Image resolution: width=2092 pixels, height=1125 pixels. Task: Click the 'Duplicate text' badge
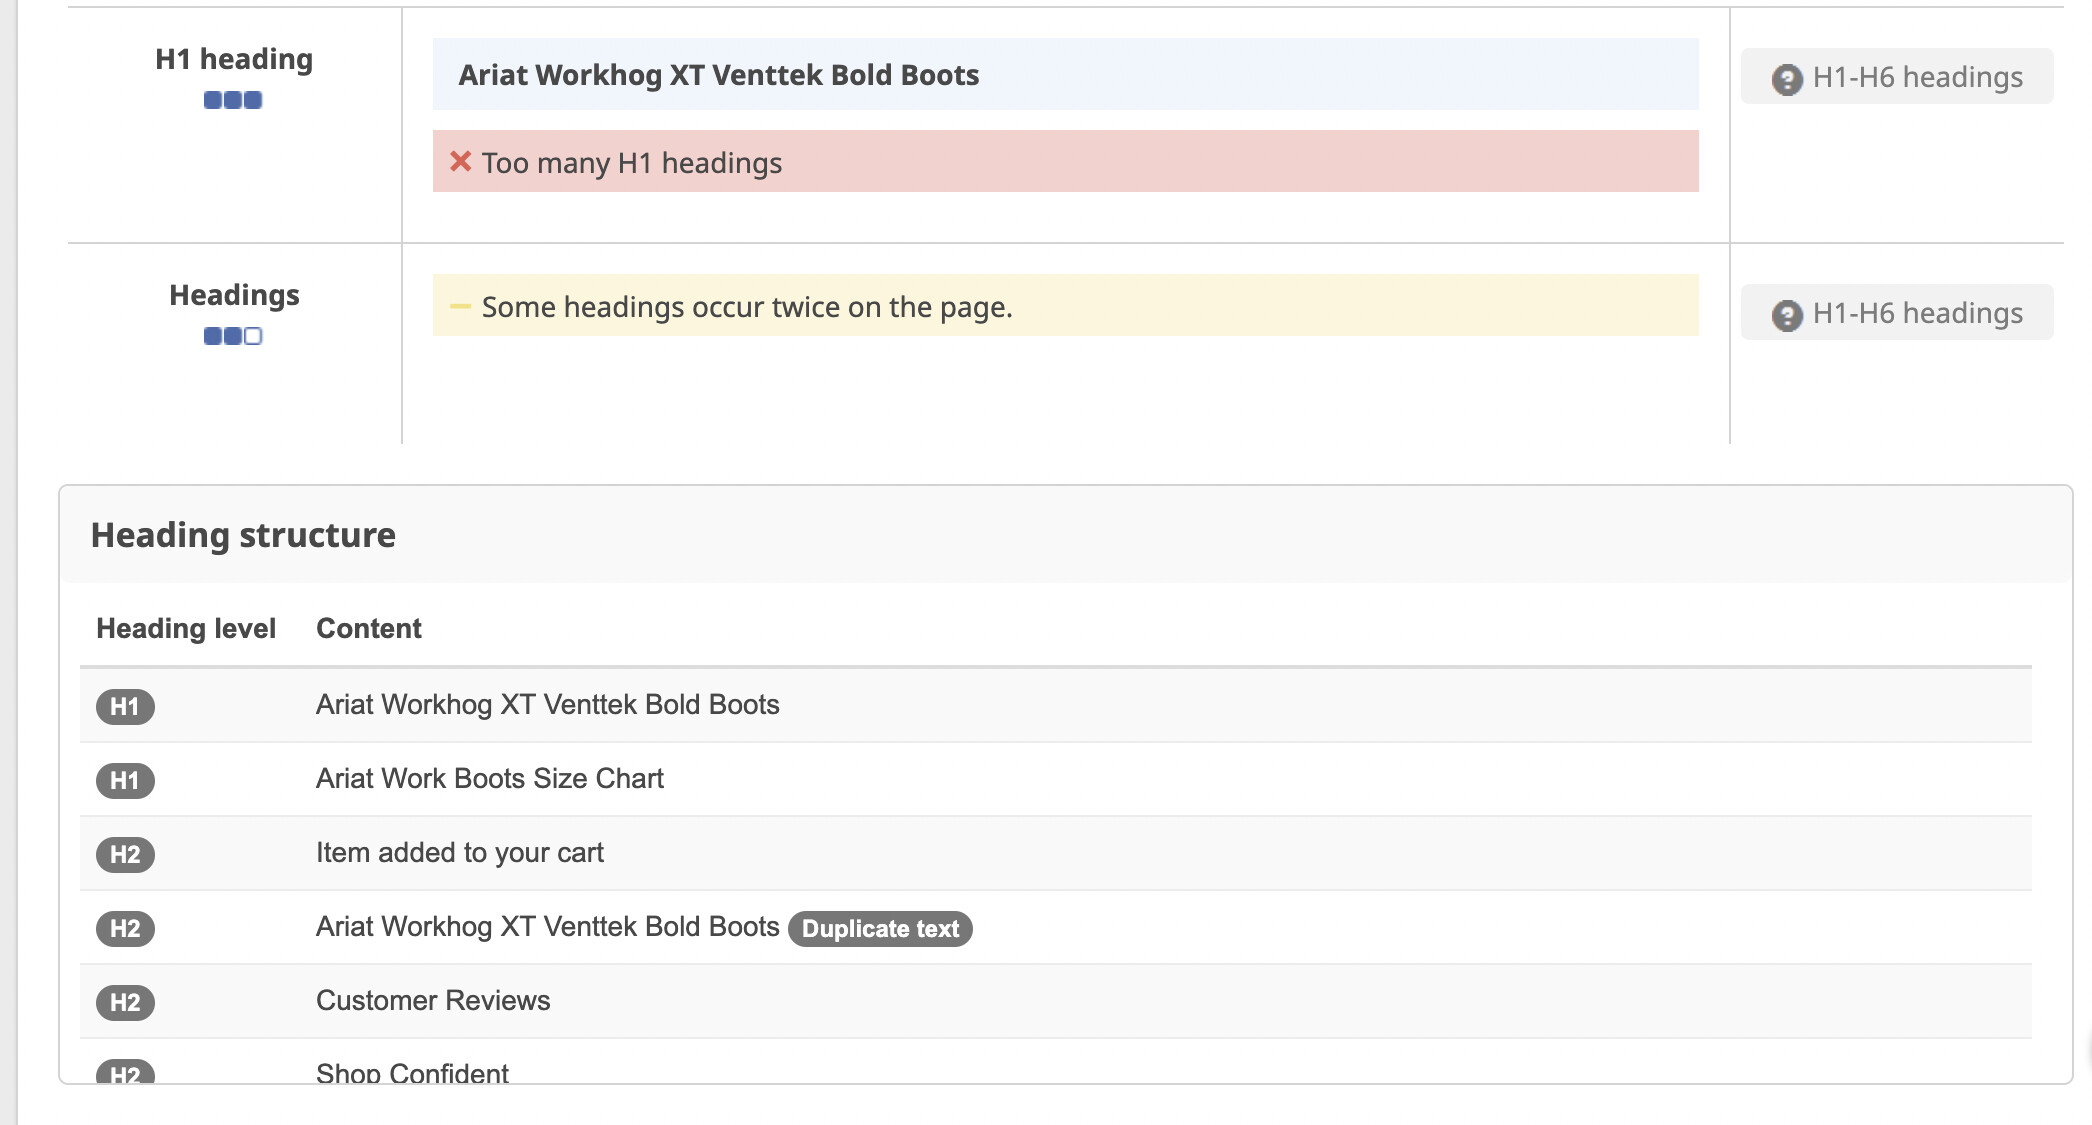[x=880, y=929]
